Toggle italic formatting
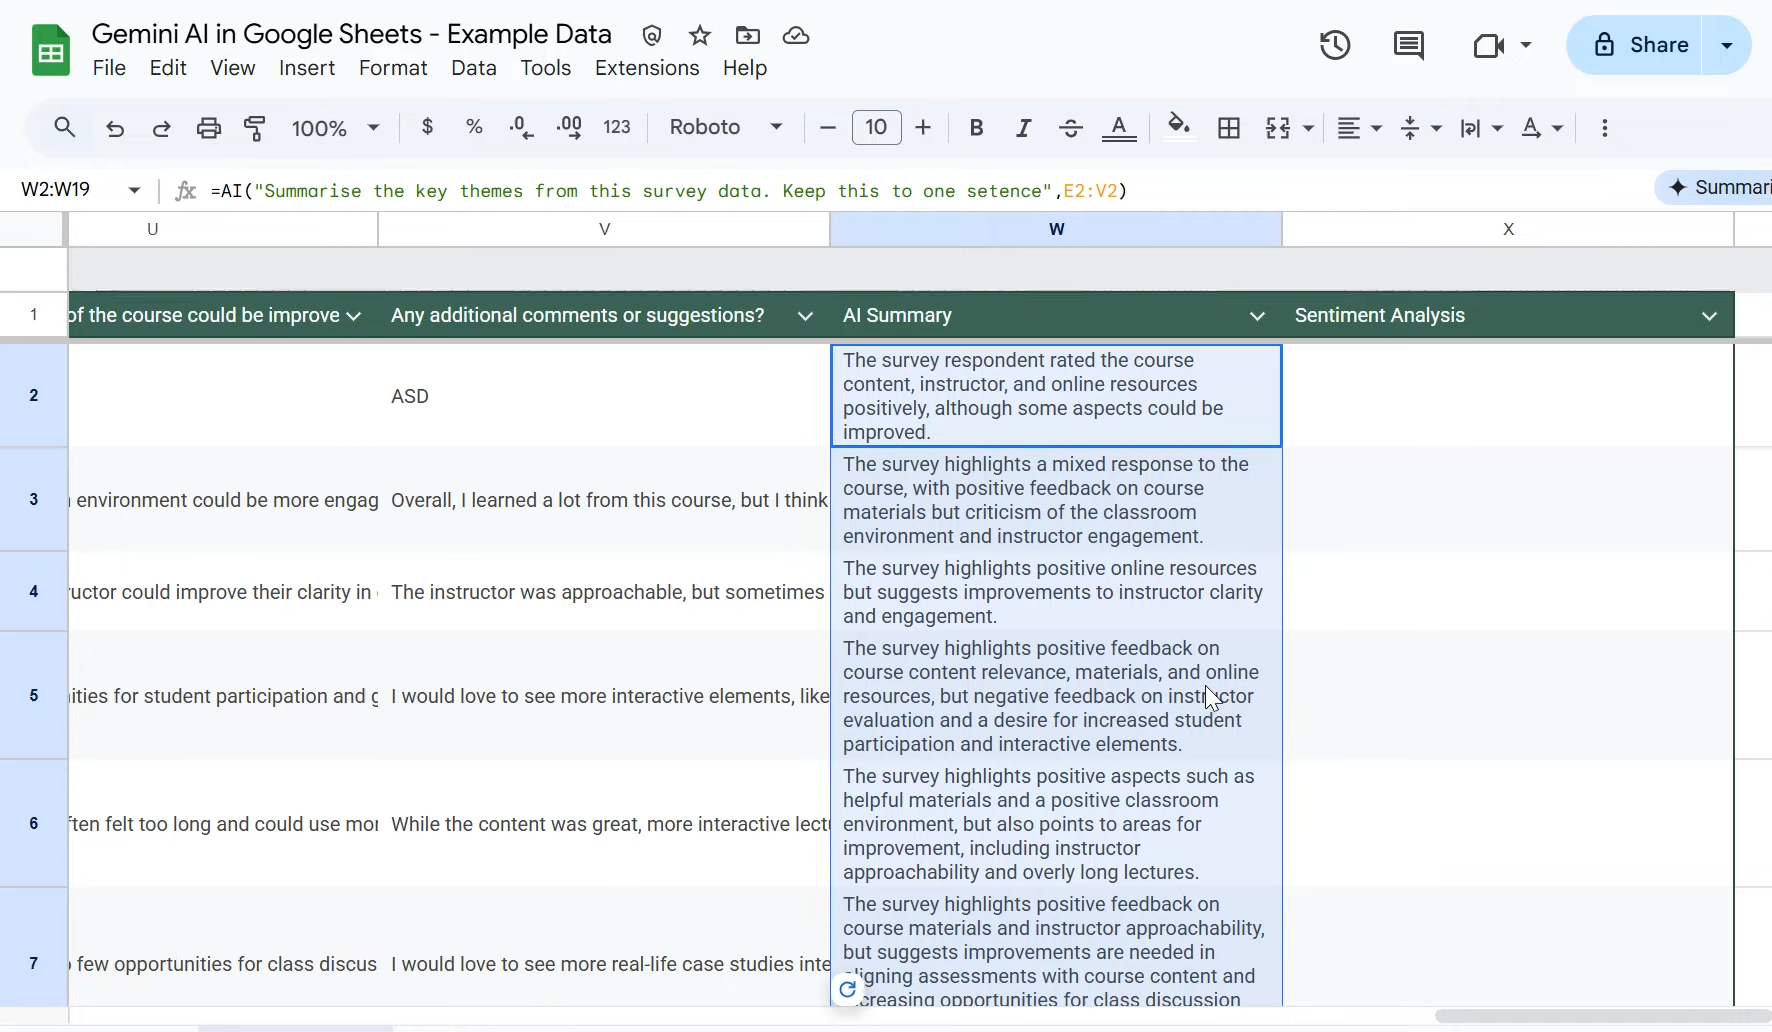Viewport: 1772px width, 1032px height. click(x=1023, y=128)
